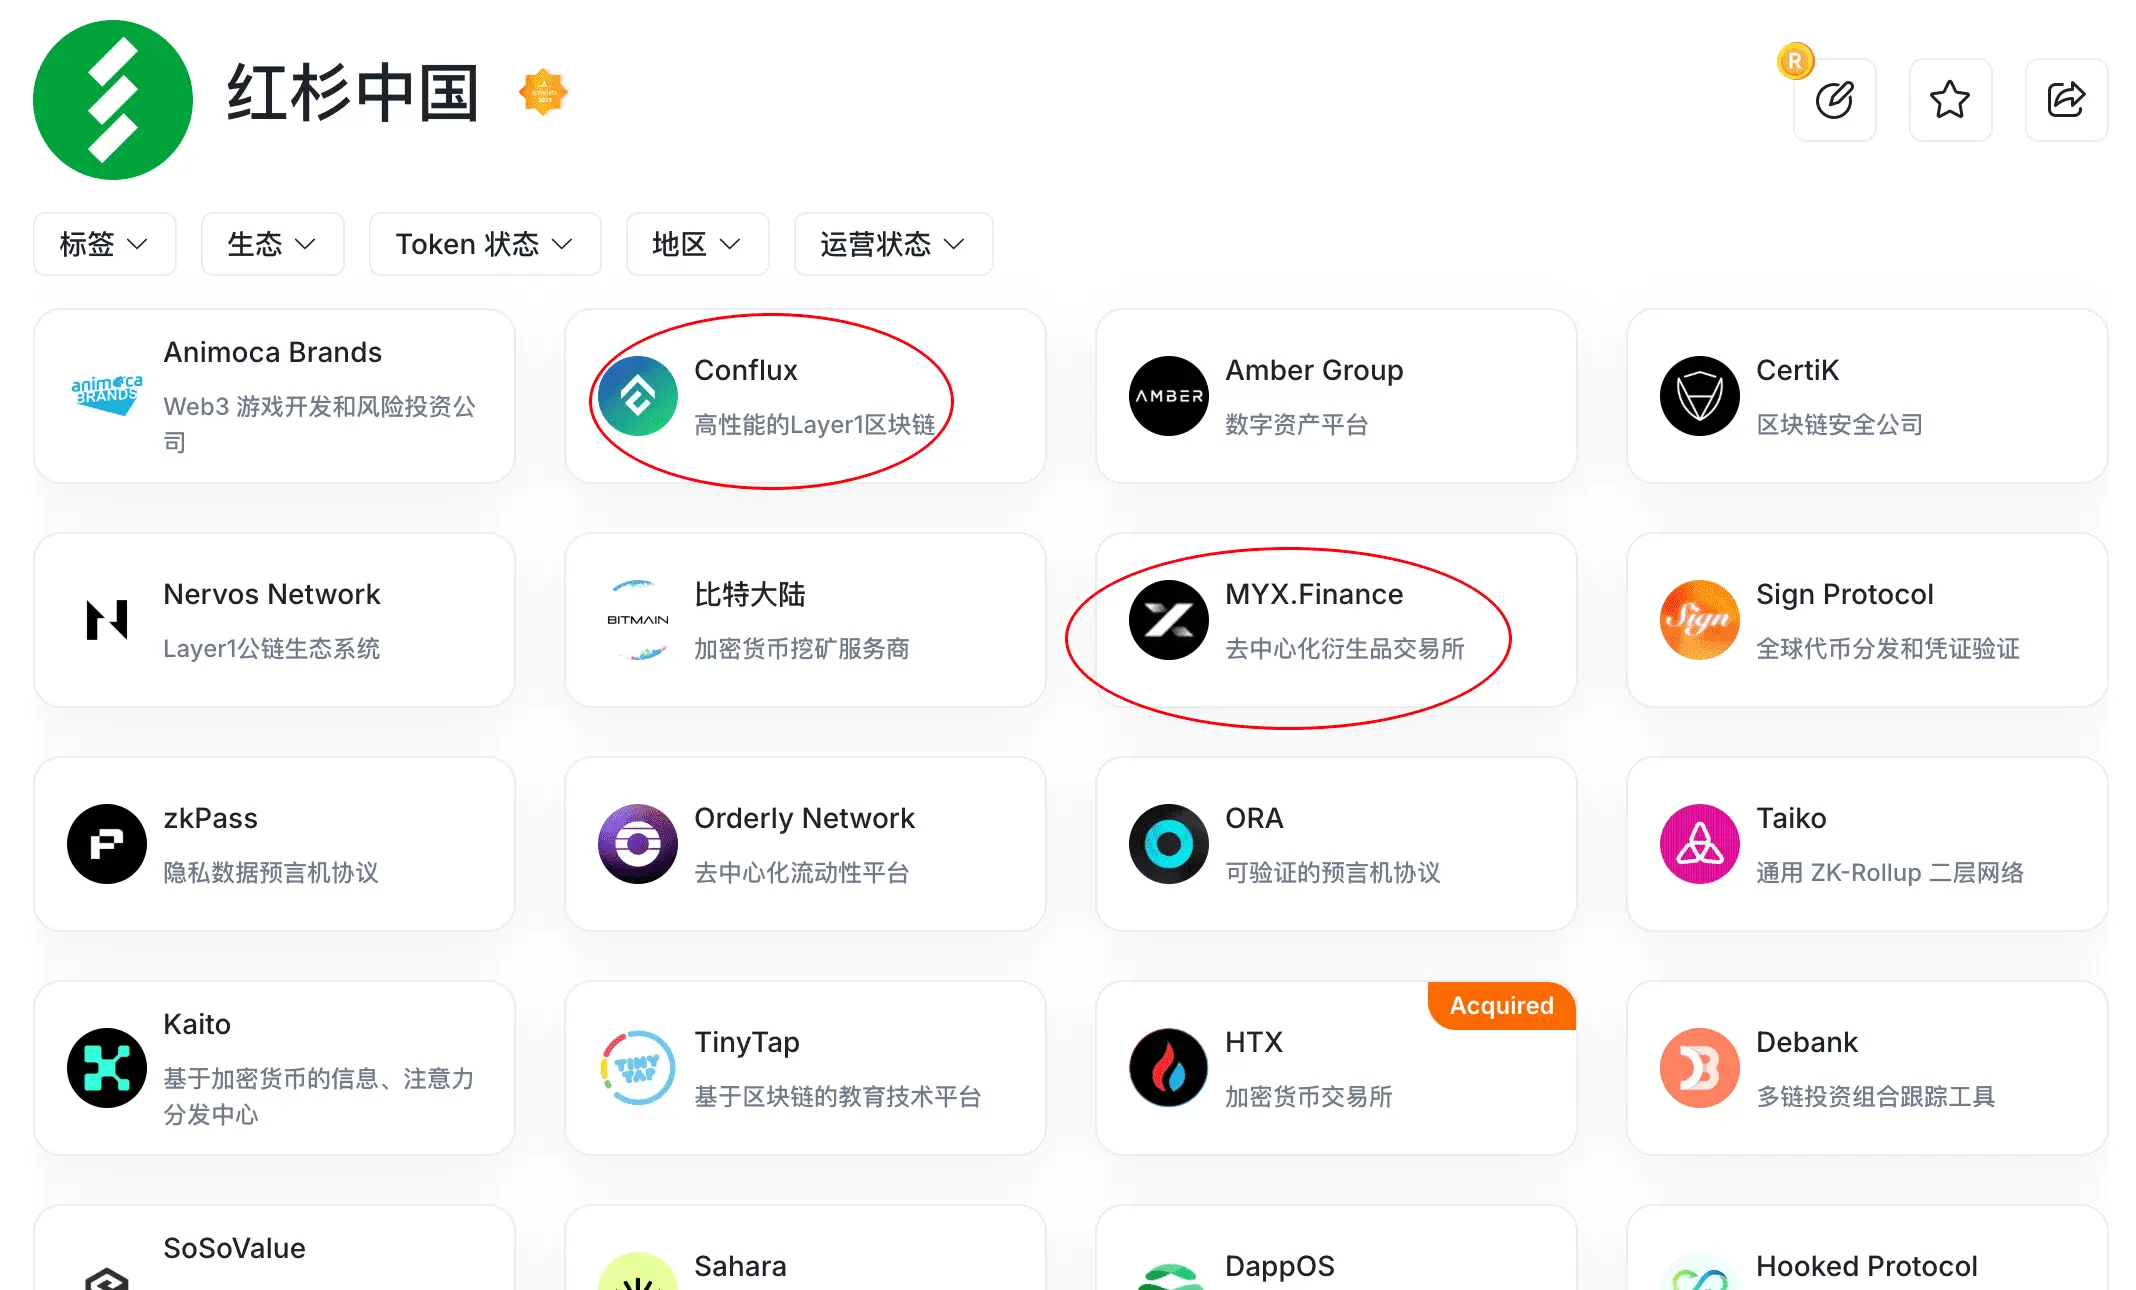Click the Bitmain logo icon

click(638, 620)
